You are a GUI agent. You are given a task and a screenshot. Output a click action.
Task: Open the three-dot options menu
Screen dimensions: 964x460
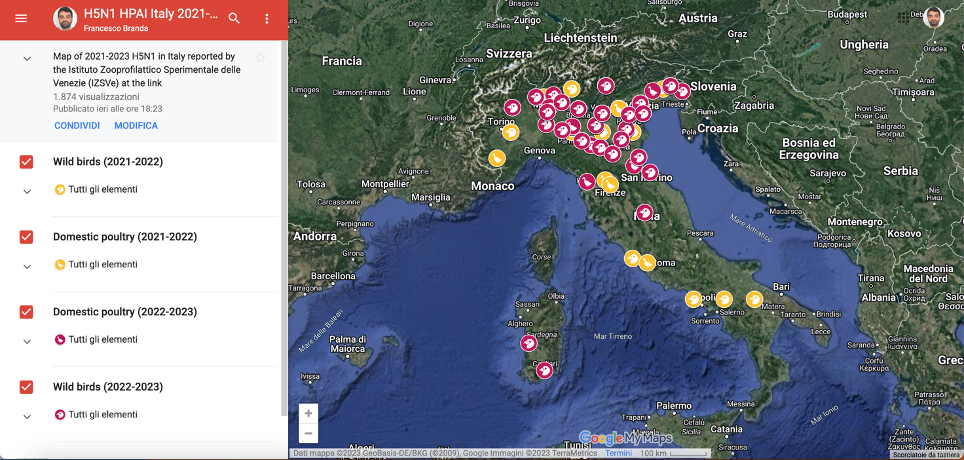pyautogui.click(x=266, y=18)
